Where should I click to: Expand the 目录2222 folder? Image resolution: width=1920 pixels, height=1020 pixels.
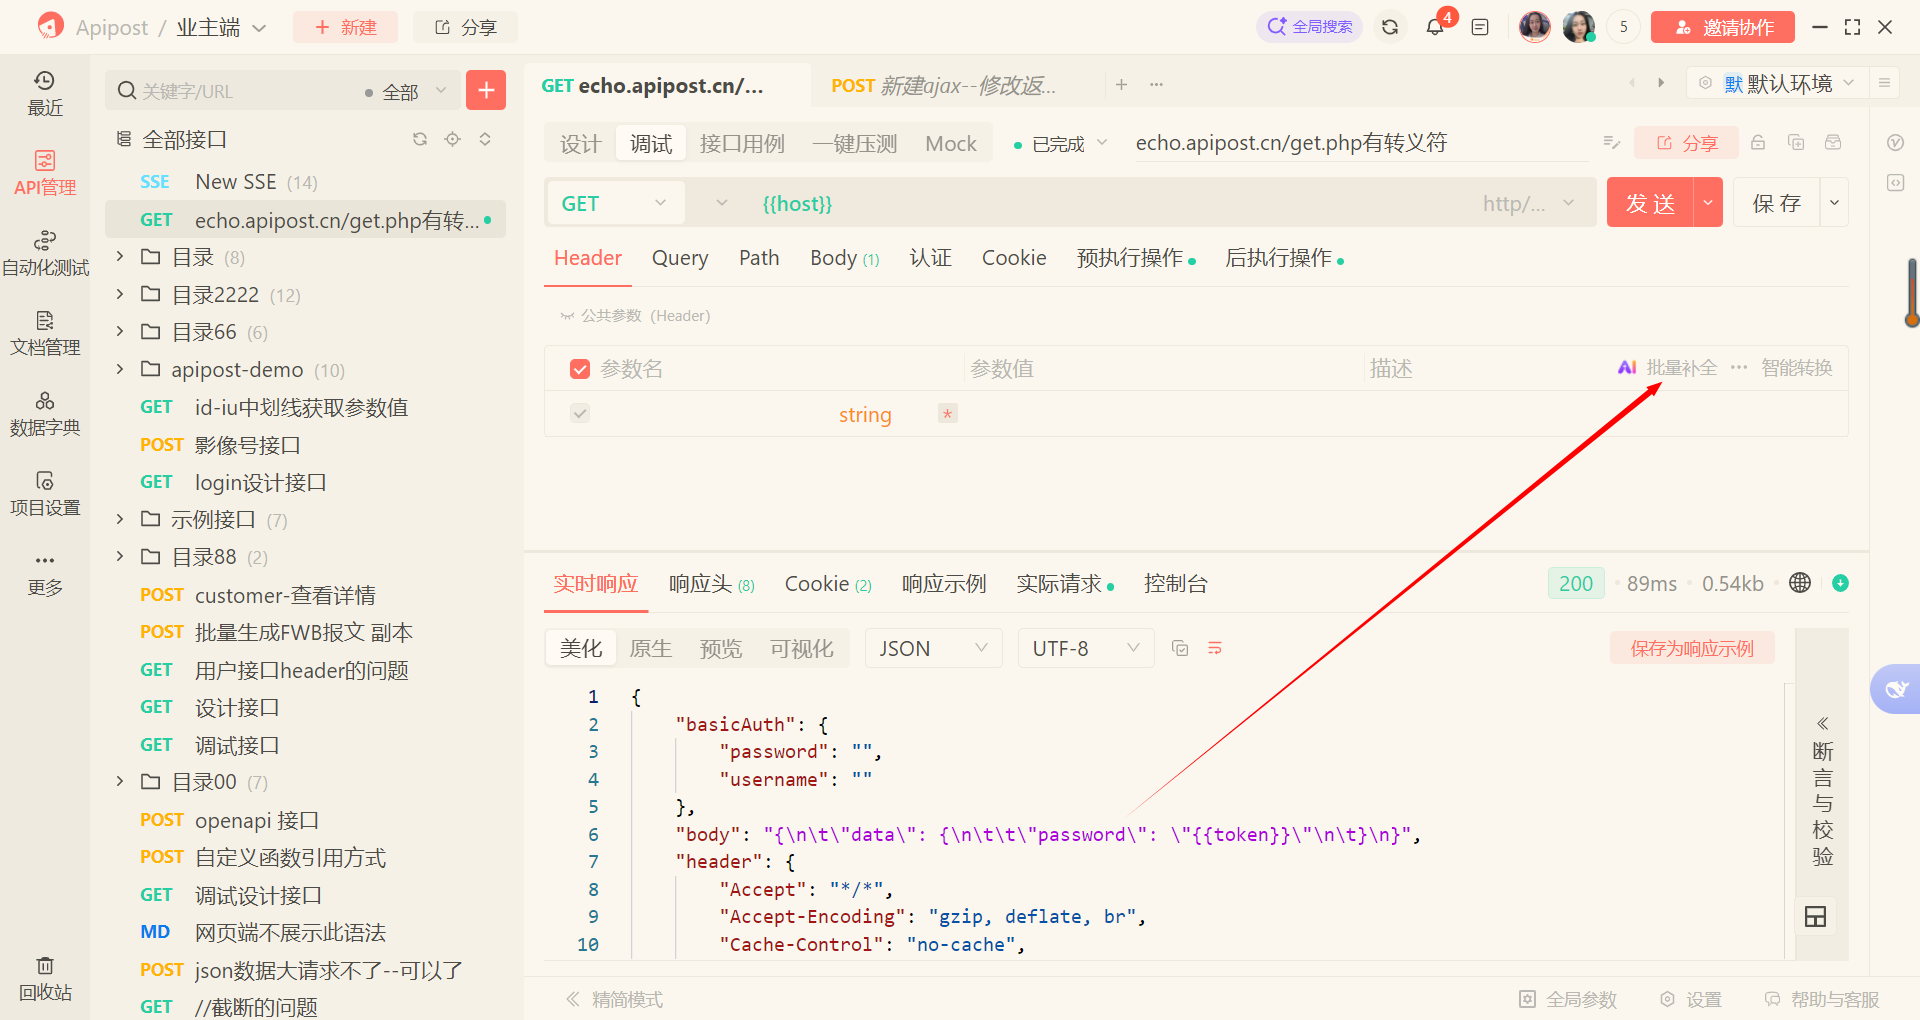pyautogui.click(x=120, y=294)
